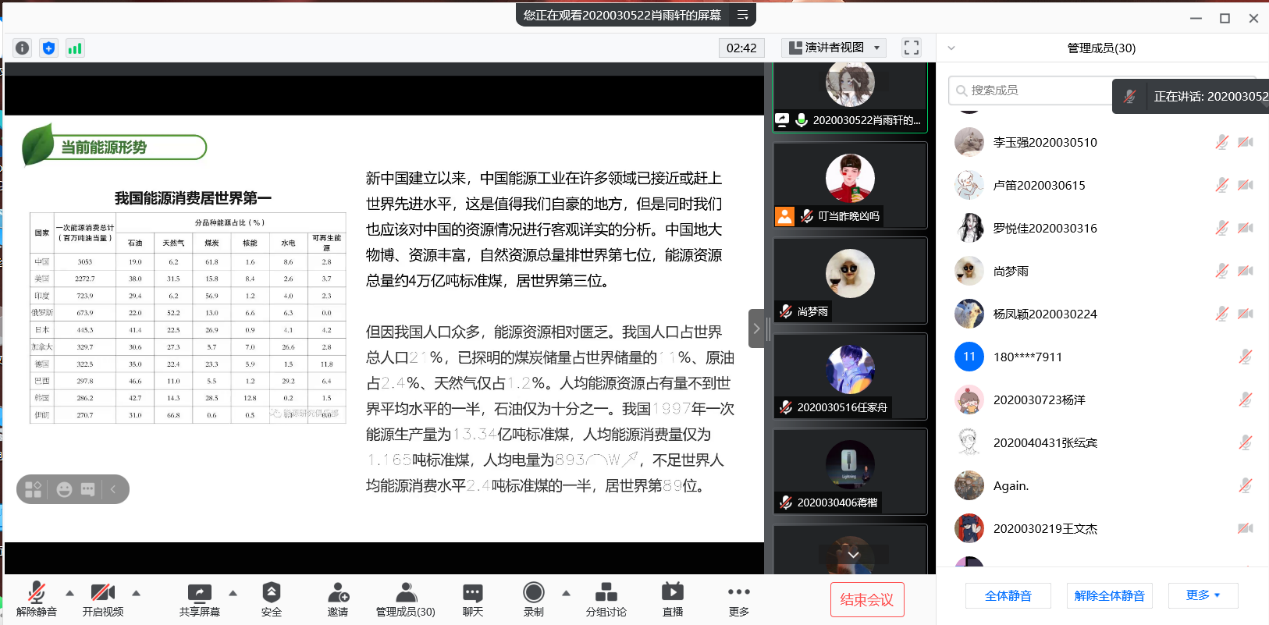The image size is (1269, 625).
Task: Open Share Screen (共享屏幕)
Action: 200,599
